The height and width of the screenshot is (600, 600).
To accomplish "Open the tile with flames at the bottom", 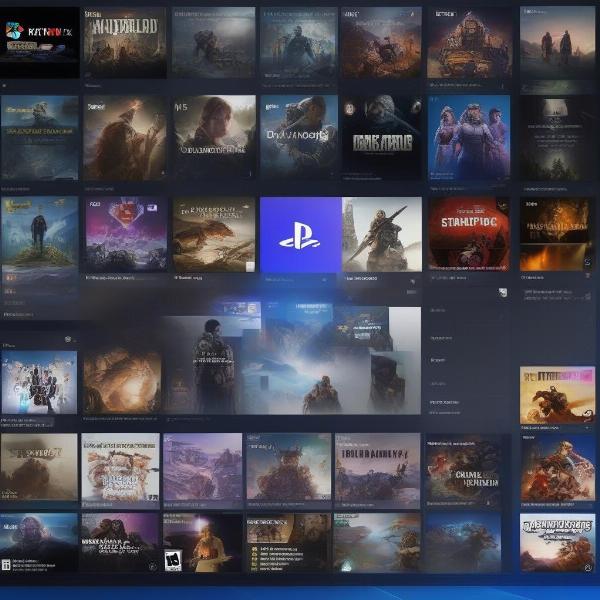I will (557, 234).
